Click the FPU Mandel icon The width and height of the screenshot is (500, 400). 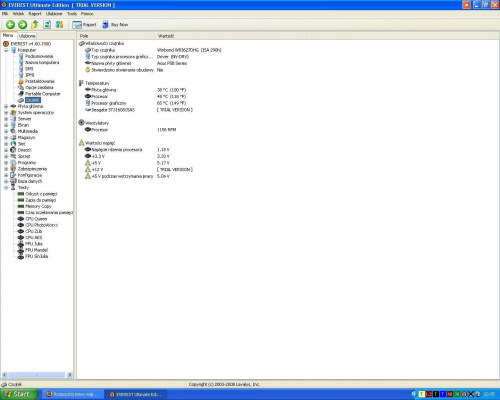click(x=21, y=250)
